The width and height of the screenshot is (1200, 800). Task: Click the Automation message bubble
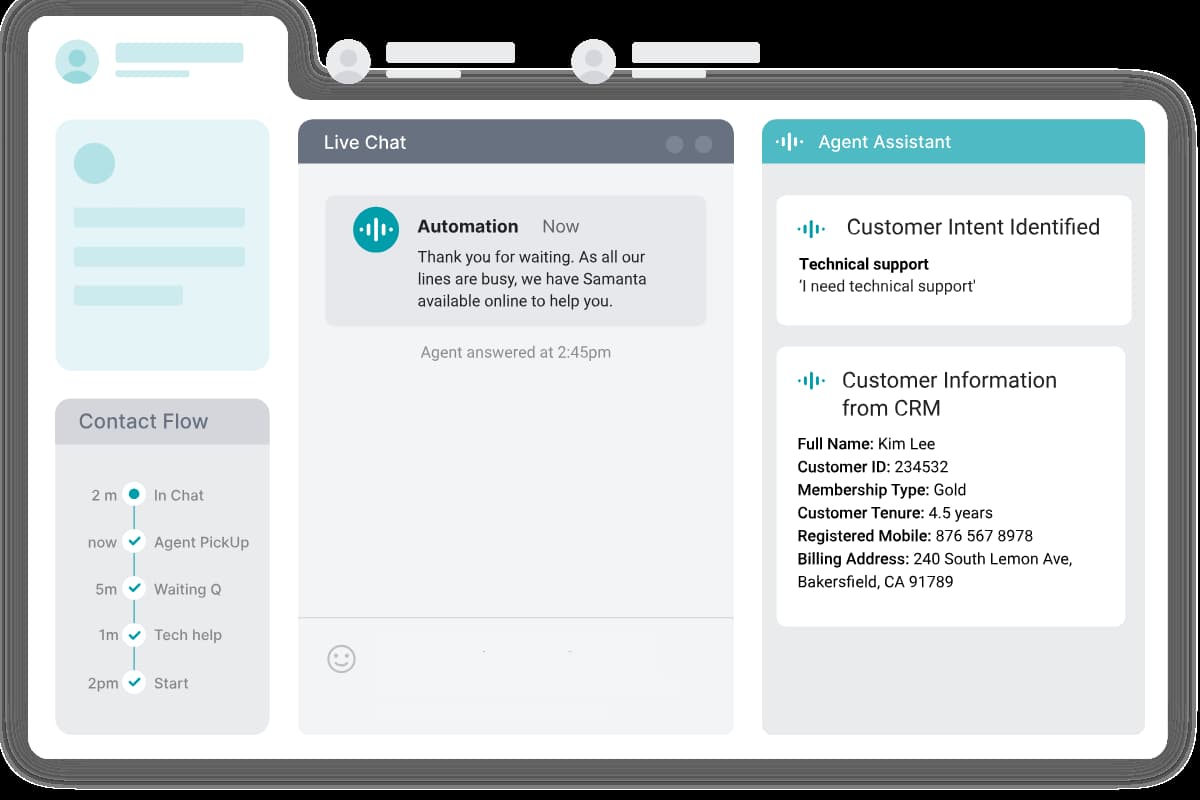[x=515, y=260]
